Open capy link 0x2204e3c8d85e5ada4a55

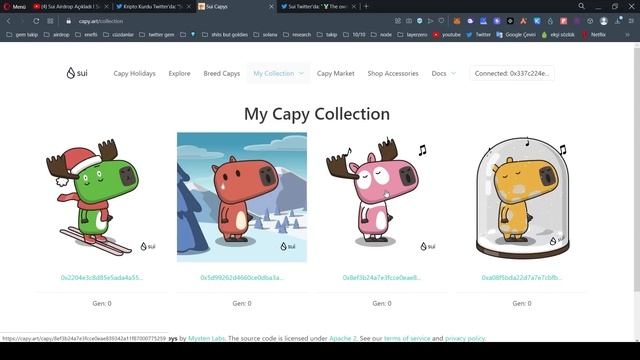point(102,278)
